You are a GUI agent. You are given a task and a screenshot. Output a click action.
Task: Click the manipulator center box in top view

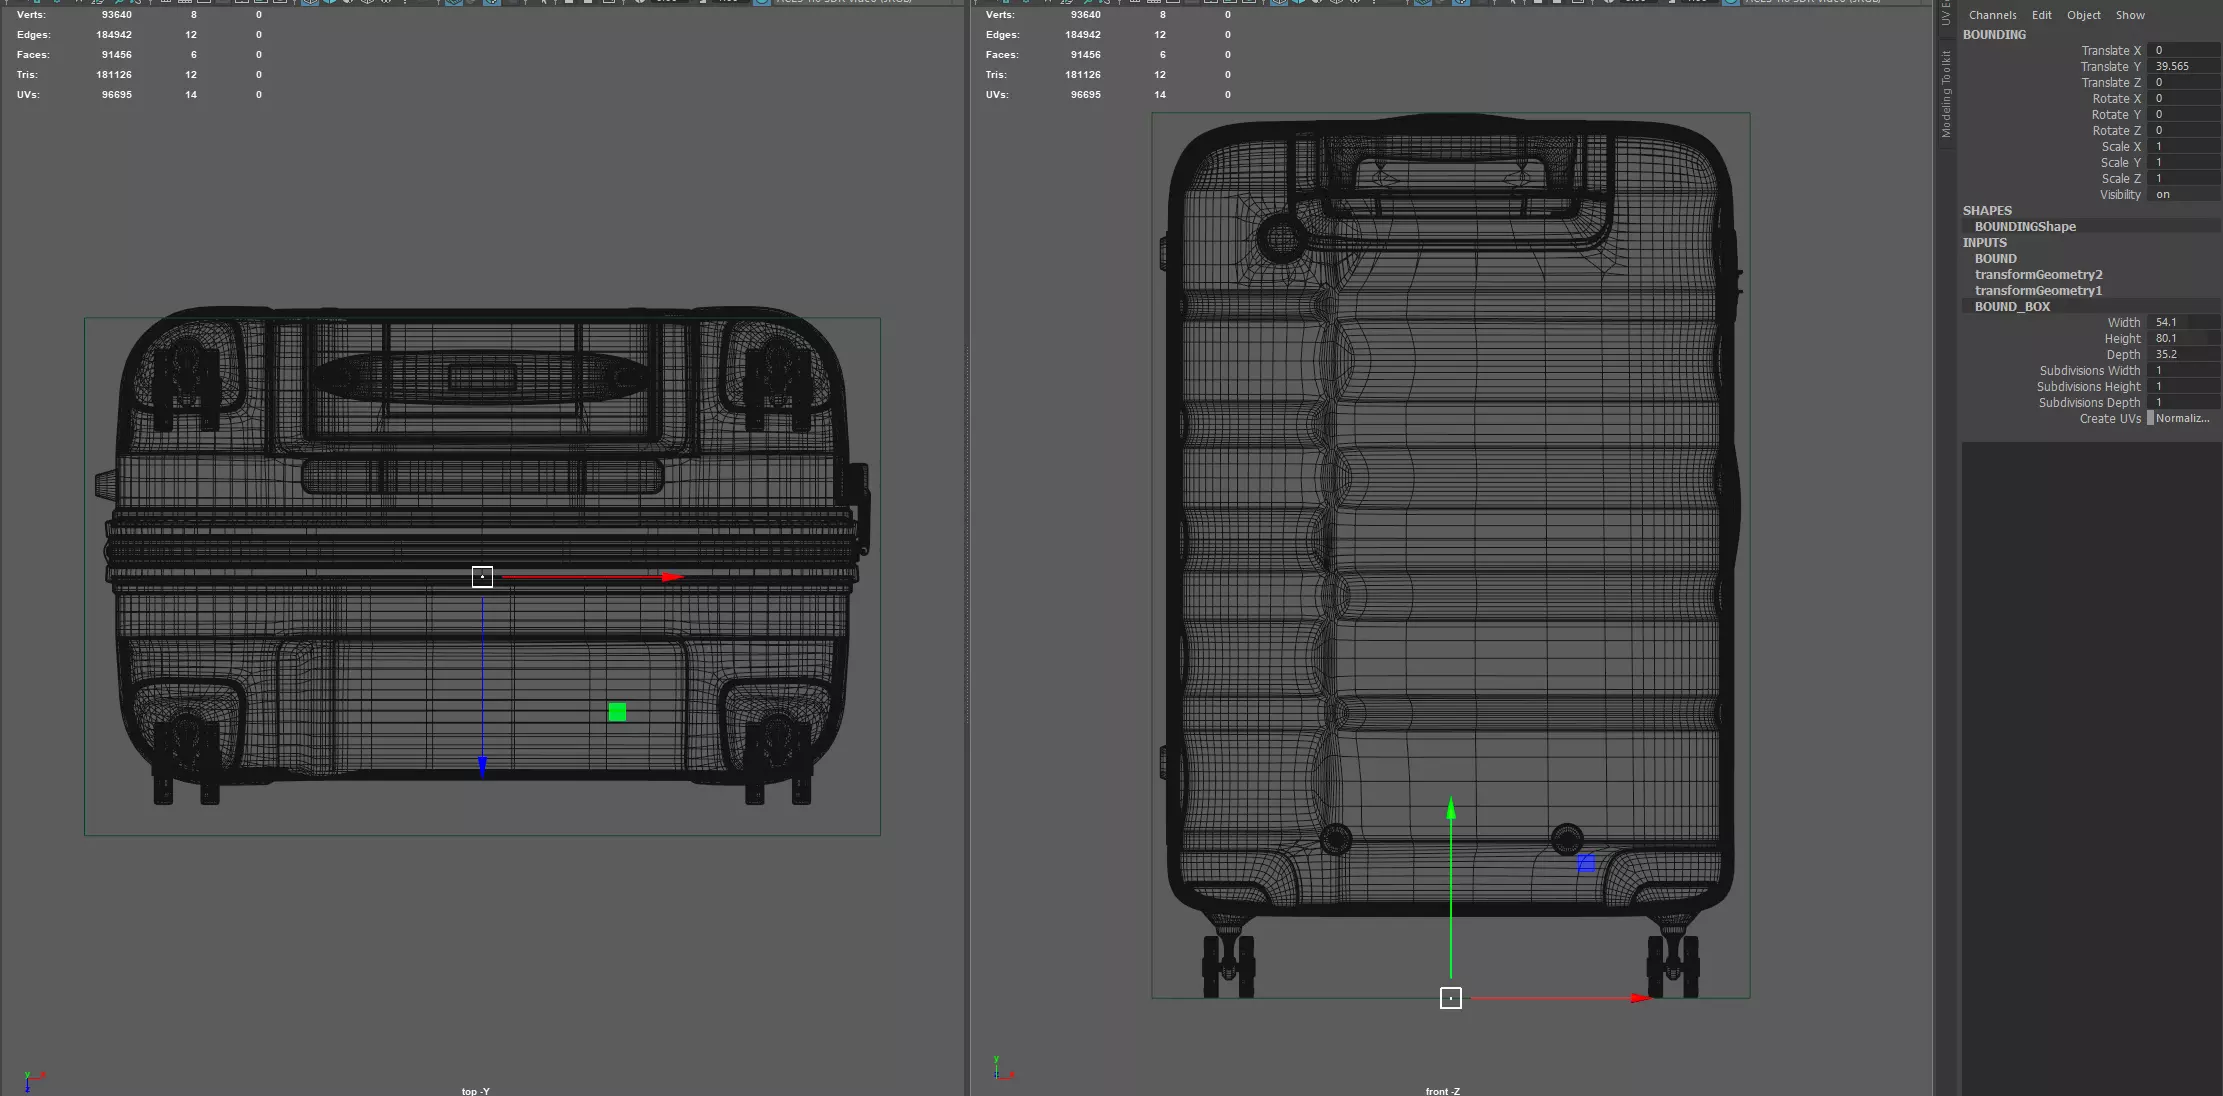click(482, 577)
